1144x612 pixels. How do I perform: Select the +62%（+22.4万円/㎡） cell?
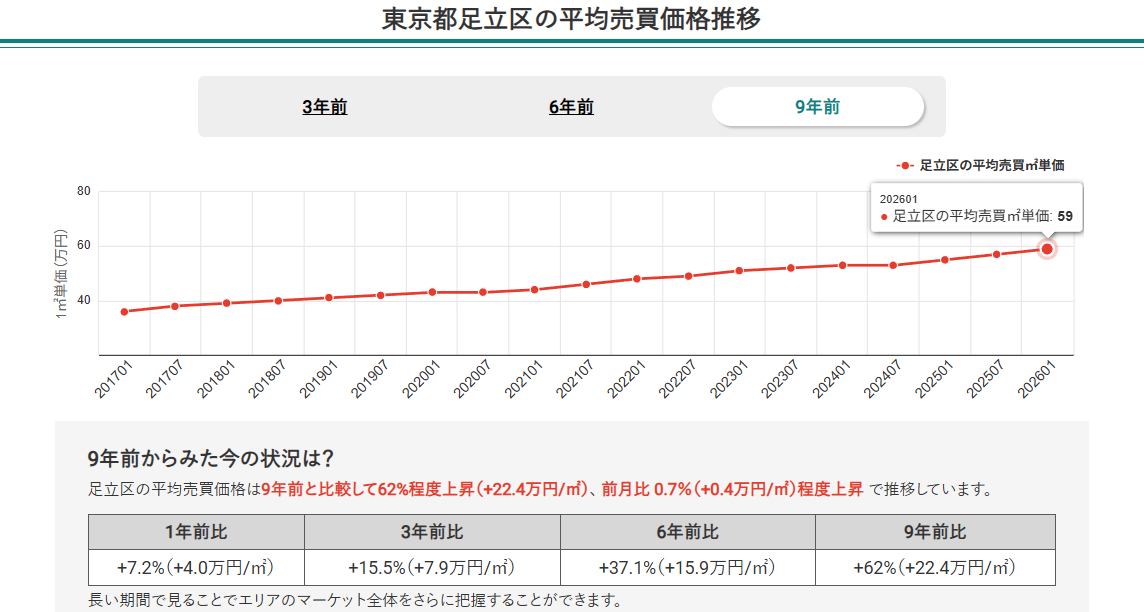tap(935, 565)
